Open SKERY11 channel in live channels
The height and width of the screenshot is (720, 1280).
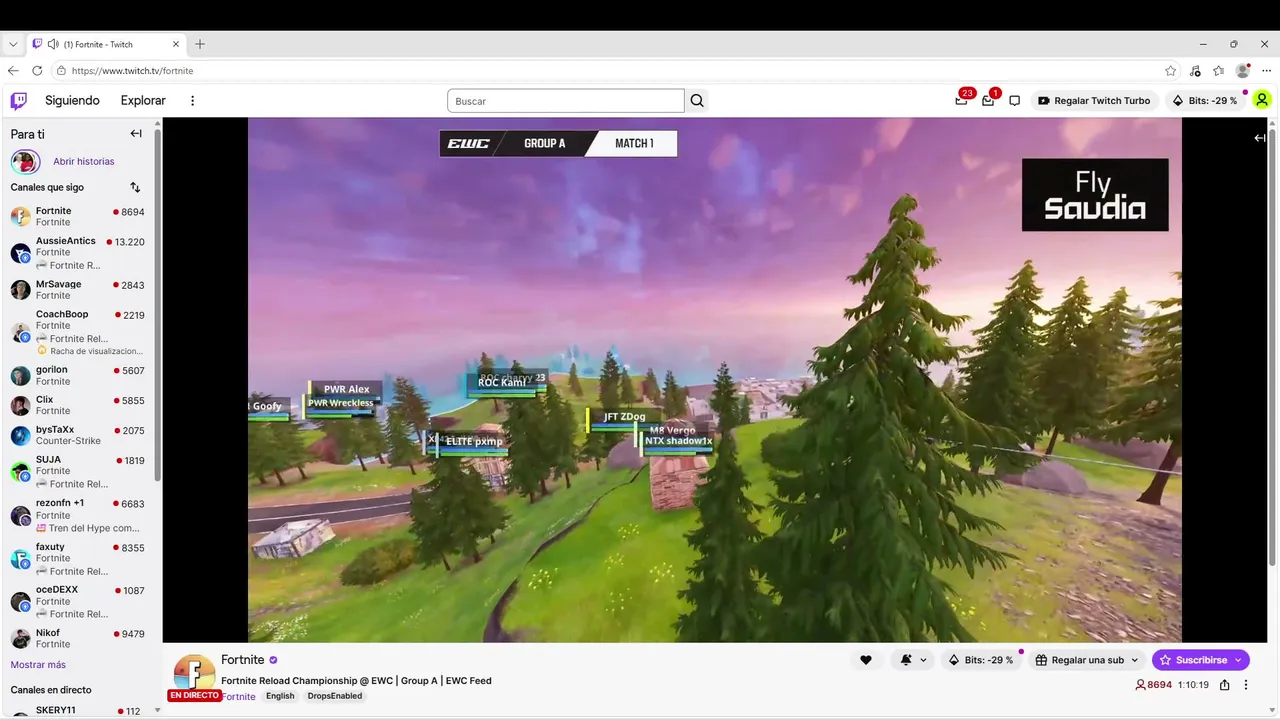(x=78, y=710)
